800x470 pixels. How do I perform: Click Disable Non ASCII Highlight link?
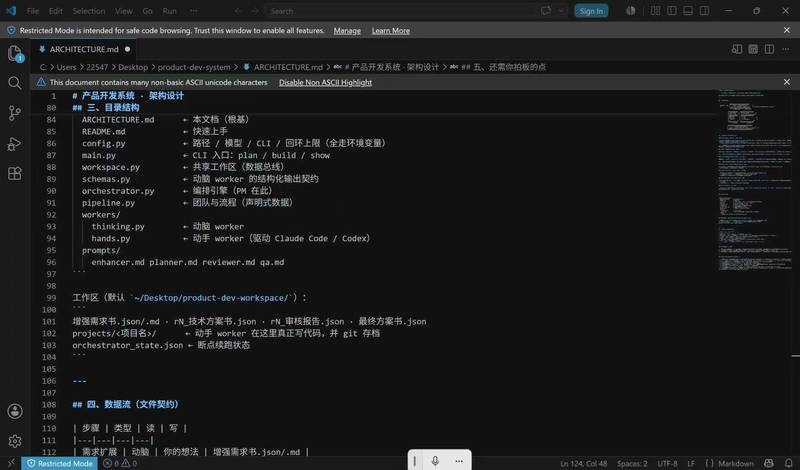click(326, 82)
